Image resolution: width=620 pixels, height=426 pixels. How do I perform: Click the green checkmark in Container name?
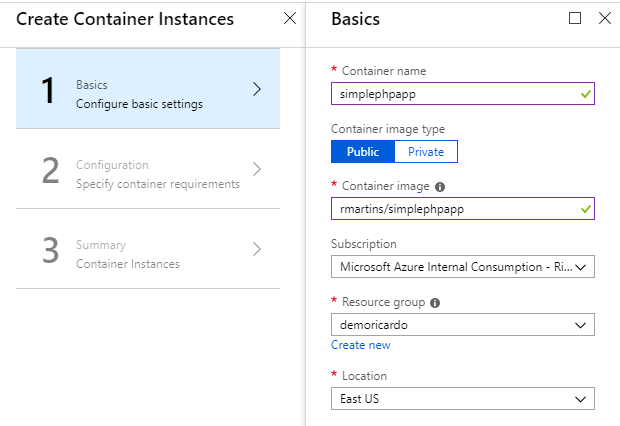point(586,94)
